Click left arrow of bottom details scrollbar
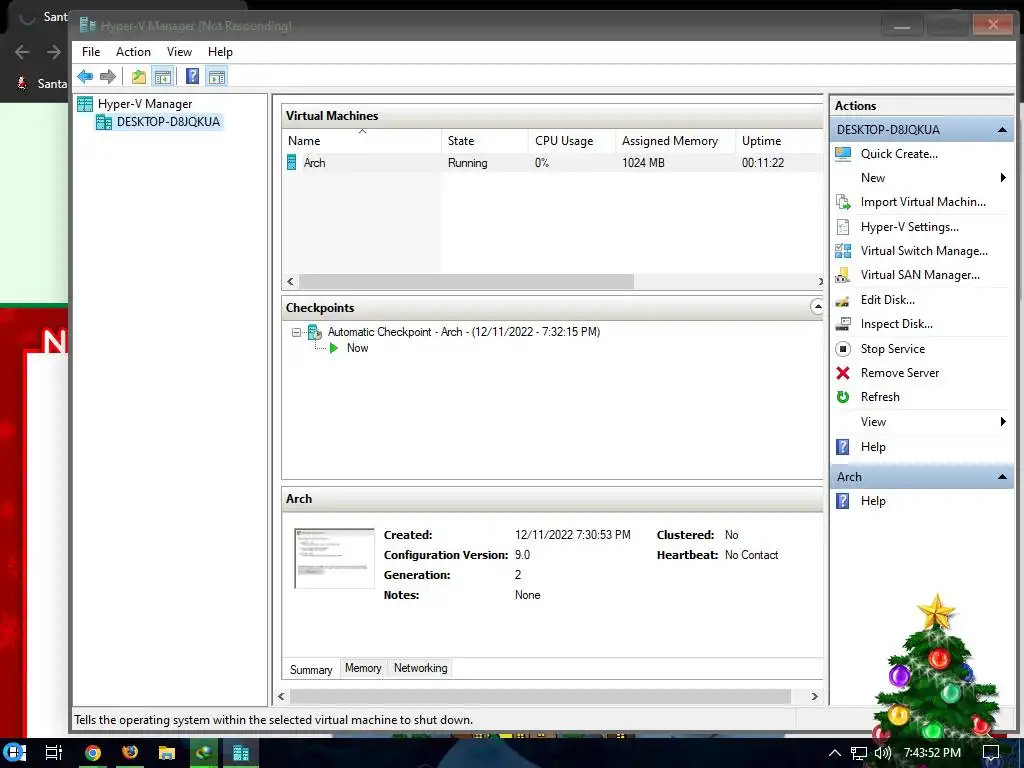Image resolution: width=1024 pixels, height=768 pixels. pyautogui.click(x=281, y=697)
